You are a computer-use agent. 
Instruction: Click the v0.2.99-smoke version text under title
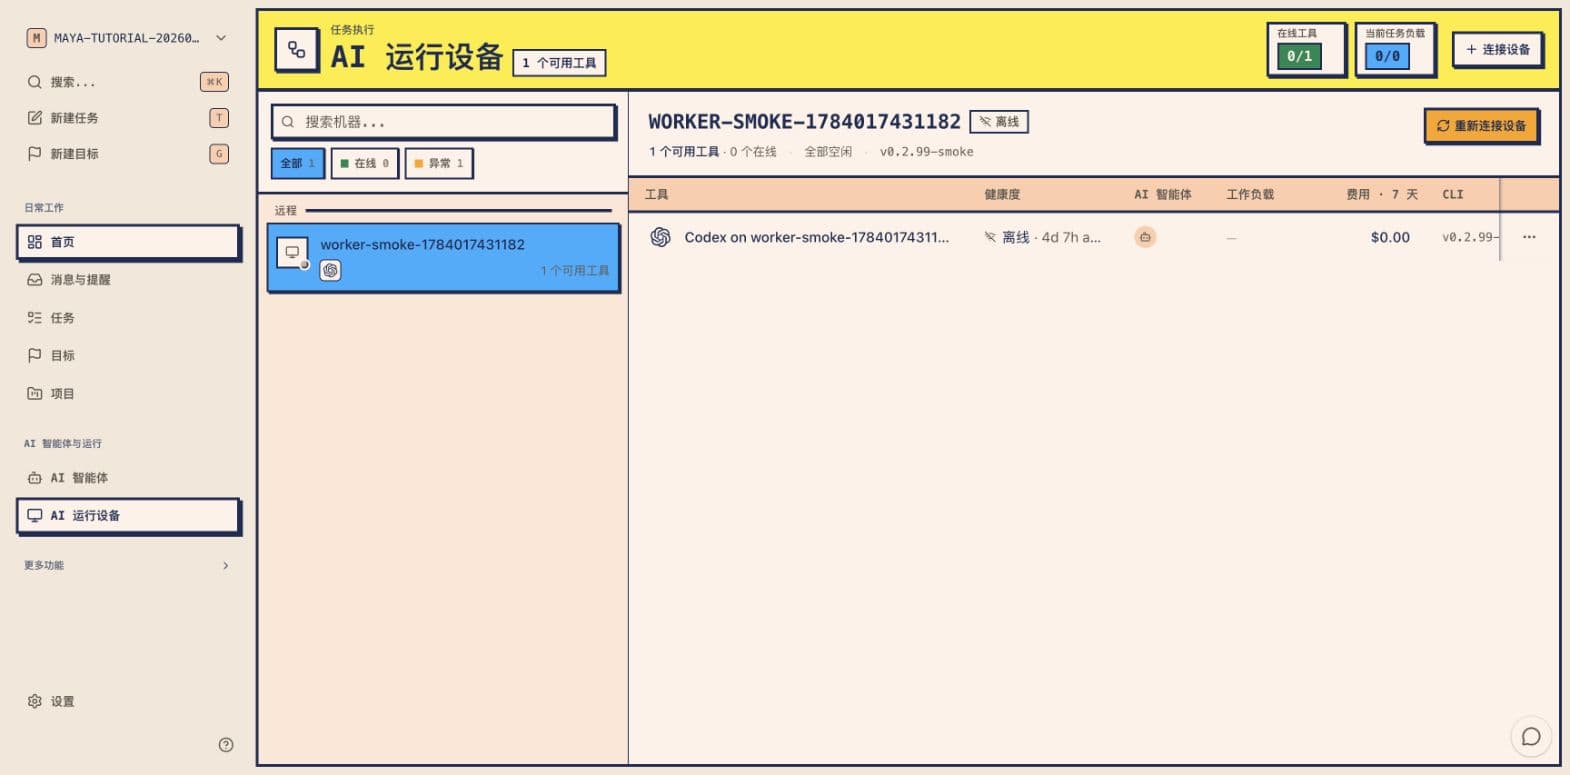926,152
